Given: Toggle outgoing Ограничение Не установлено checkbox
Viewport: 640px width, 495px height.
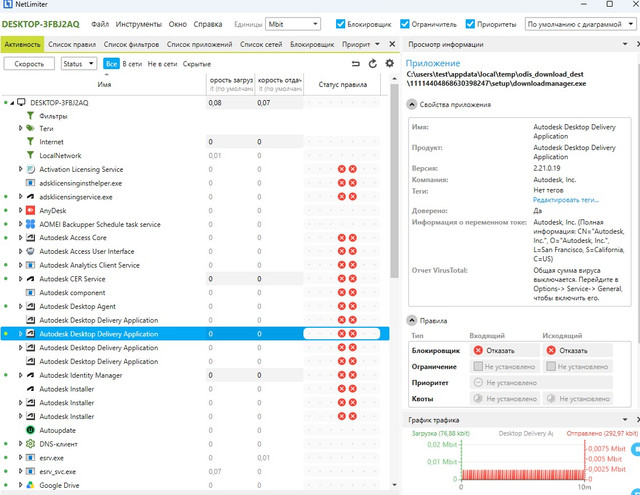Looking at the screenshot, I should [551, 366].
